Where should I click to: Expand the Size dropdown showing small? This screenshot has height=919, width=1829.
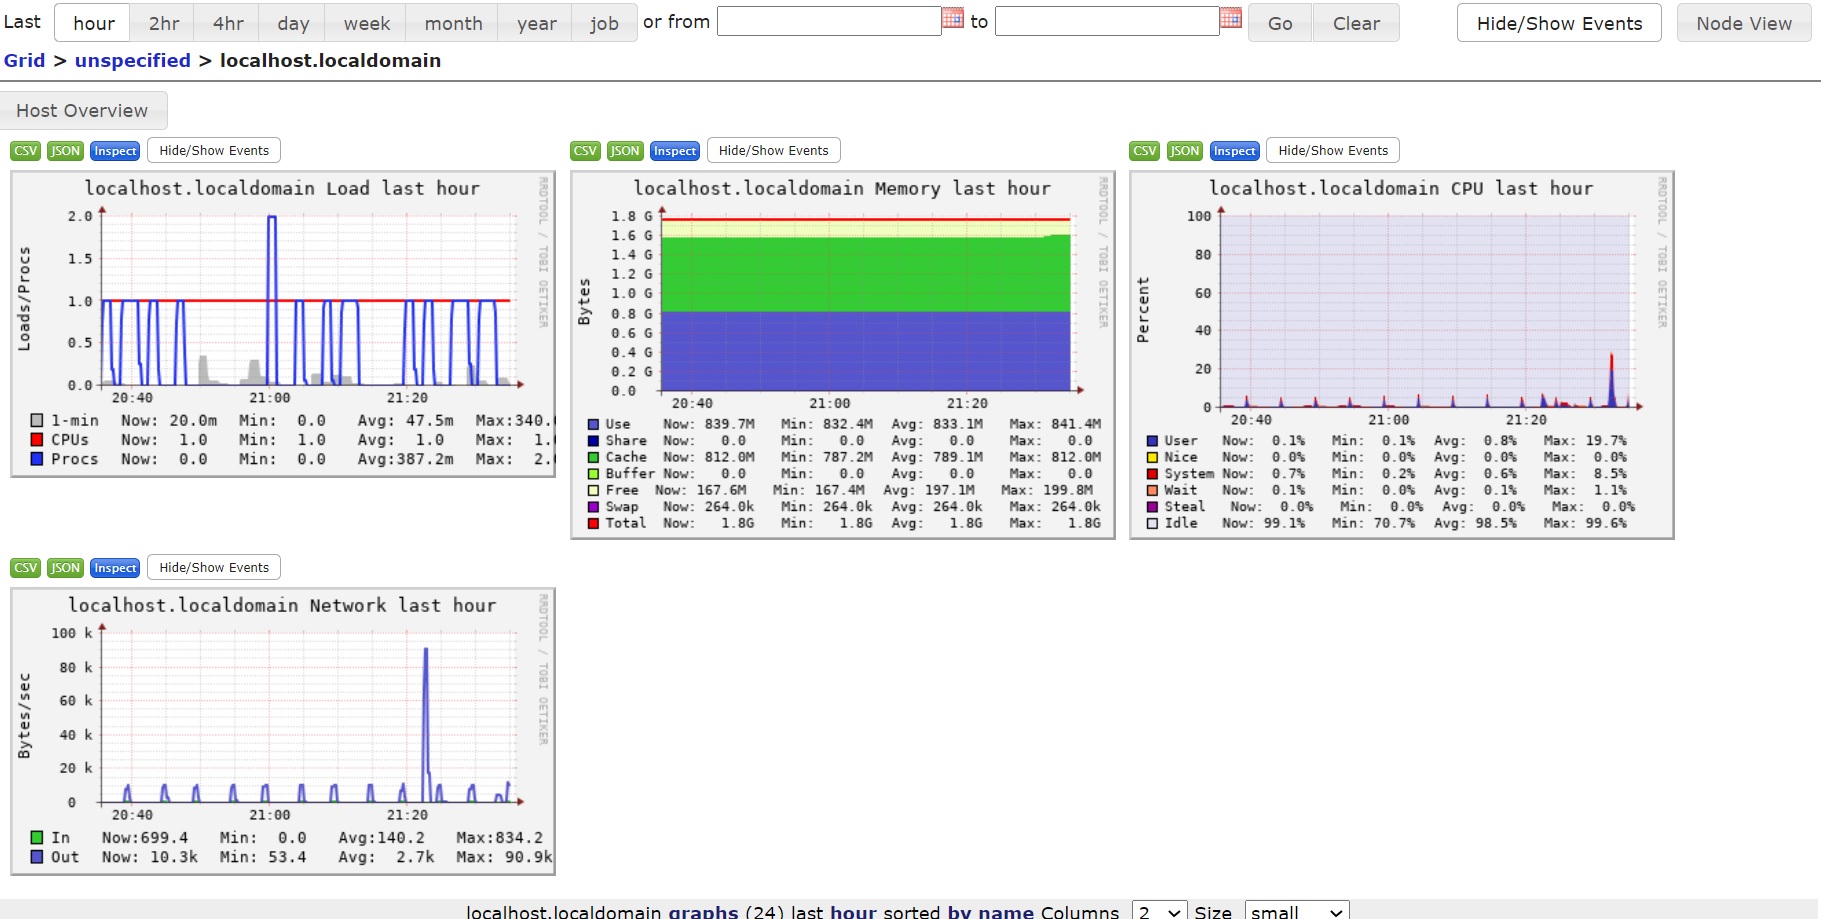click(x=1296, y=911)
